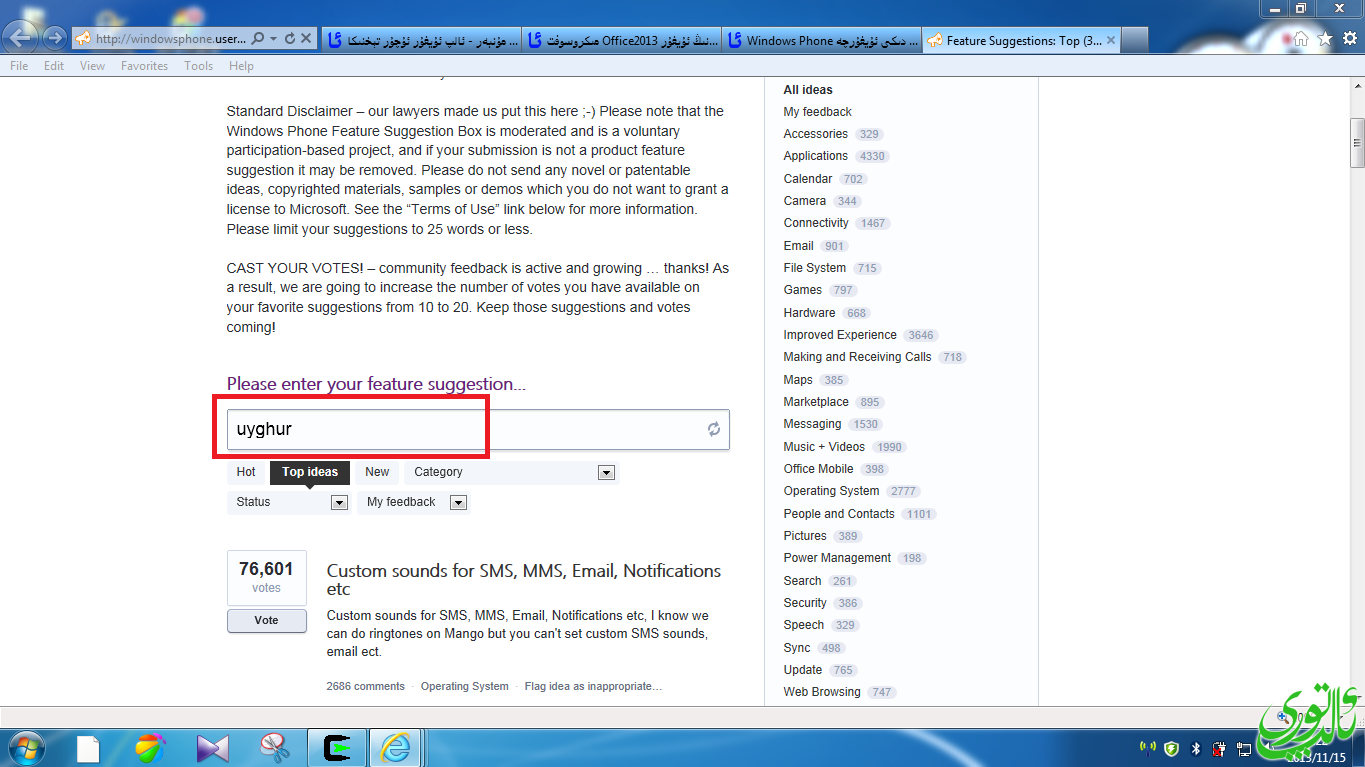Open the Favorites star icon
1365x767 pixels.
[1325, 39]
